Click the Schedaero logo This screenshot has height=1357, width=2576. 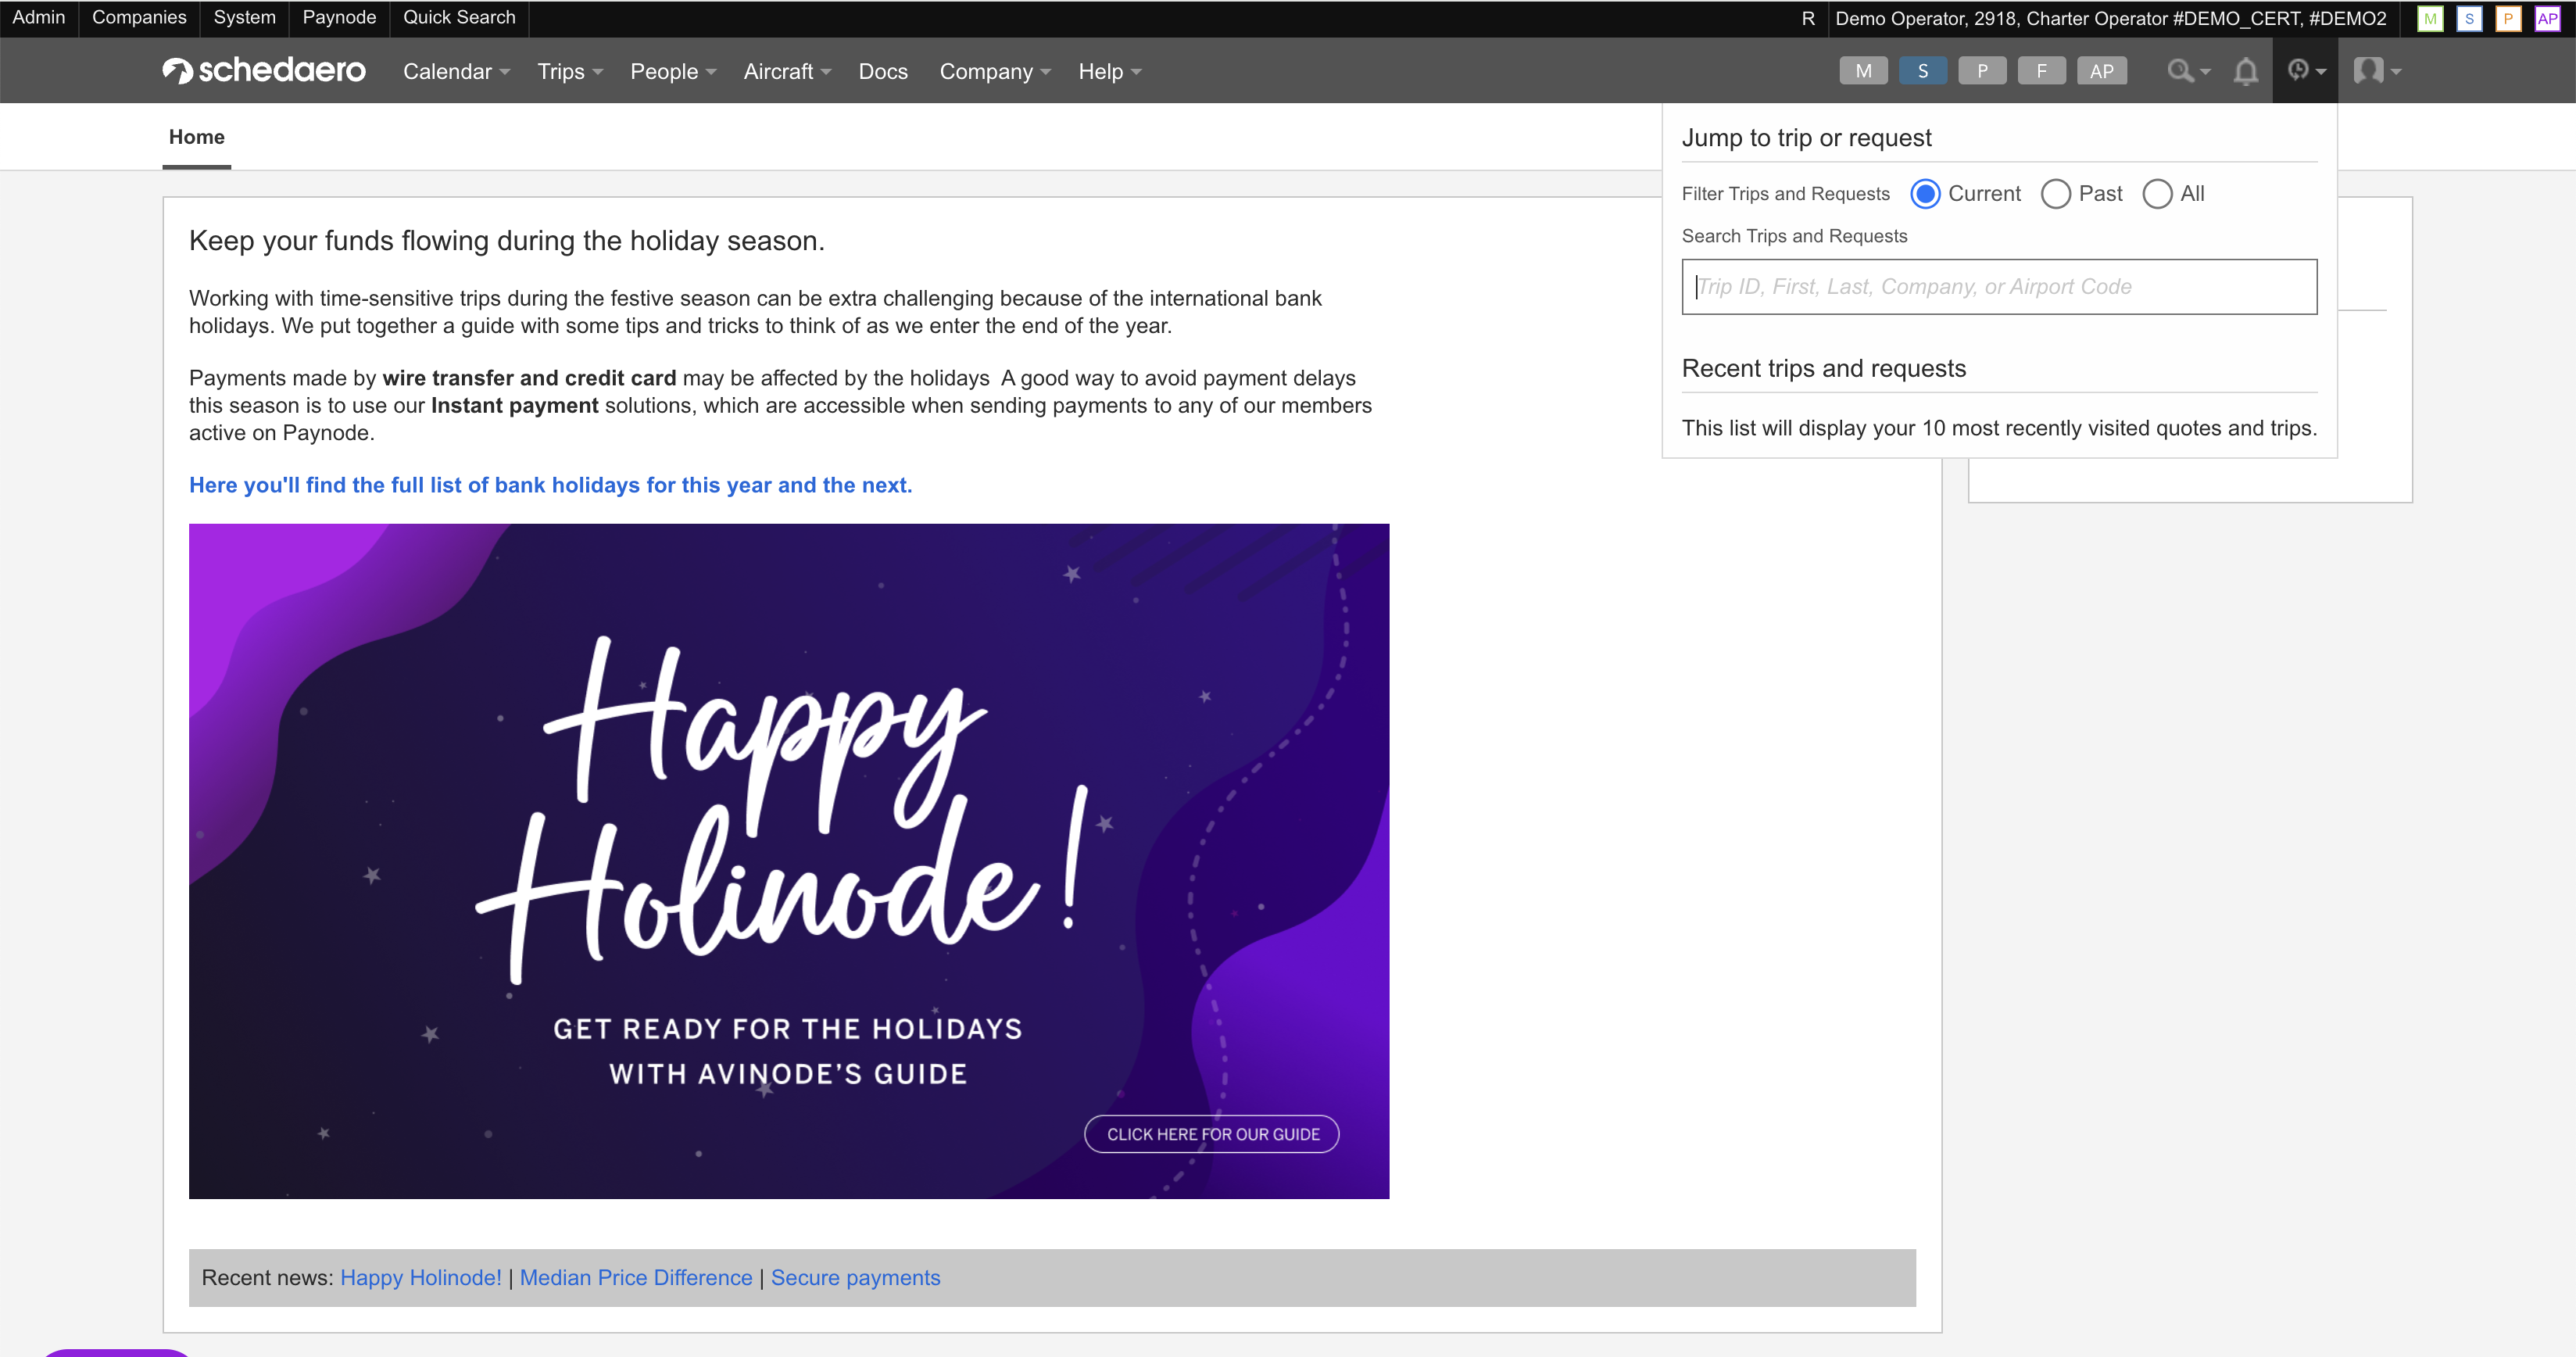coord(264,70)
